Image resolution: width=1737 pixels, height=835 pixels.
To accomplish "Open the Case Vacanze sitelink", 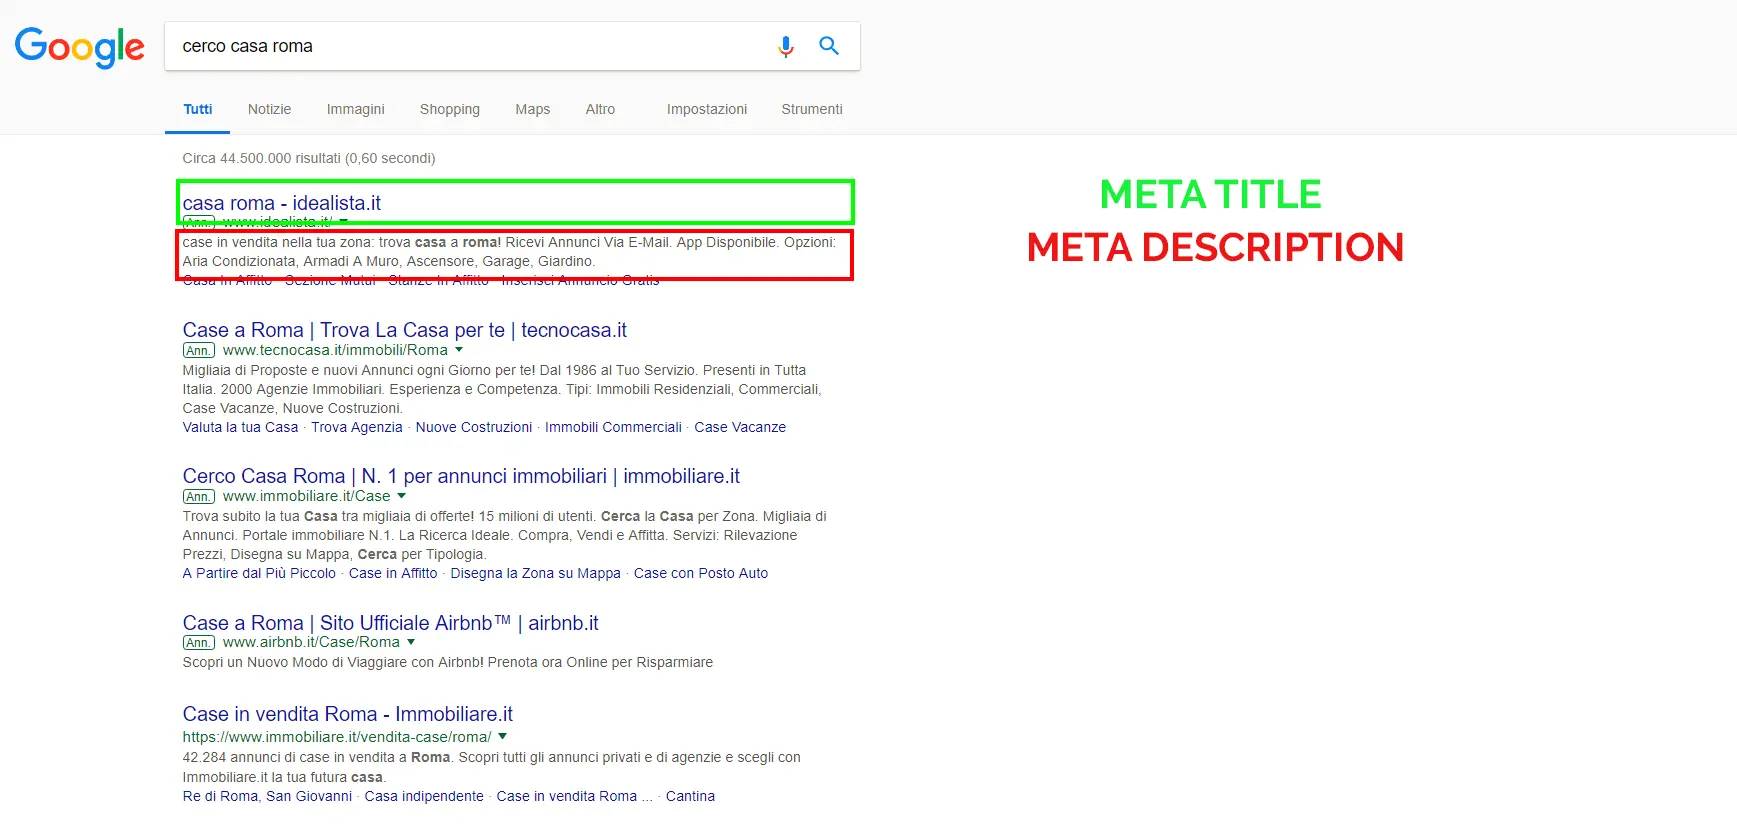I will [740, 427].
